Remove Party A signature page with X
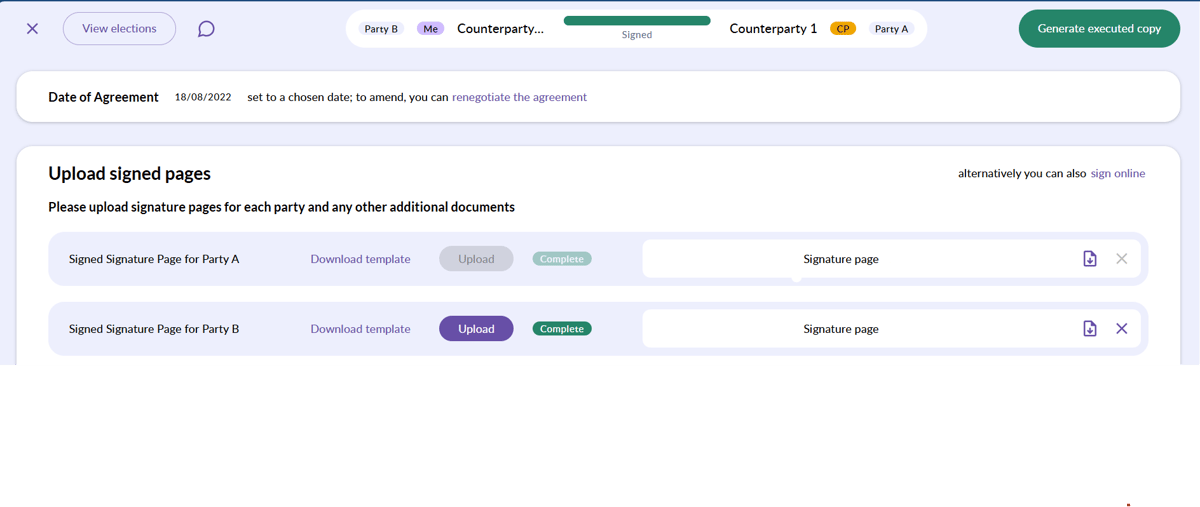The width and height of the screenshot is (1200, 507). 1122,259
